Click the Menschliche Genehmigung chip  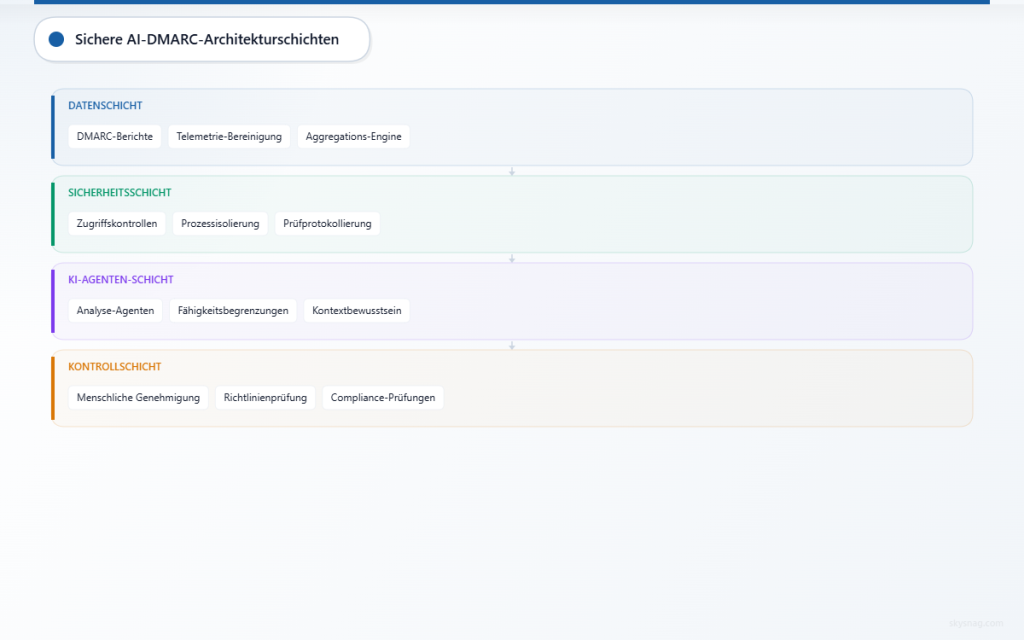coord(138,397)
